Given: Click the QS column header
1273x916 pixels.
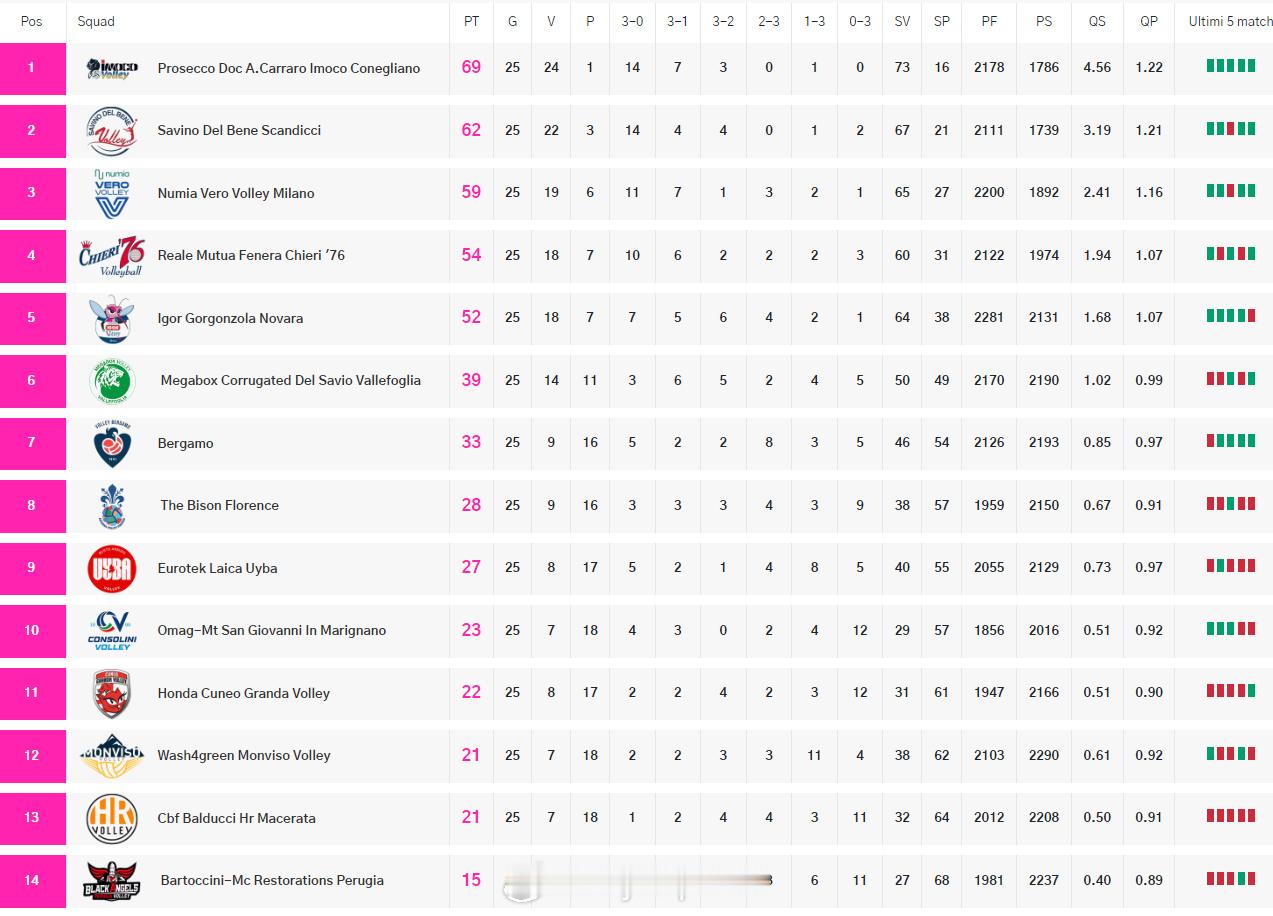Looking at the screenshot, I should pos(1097,21).
